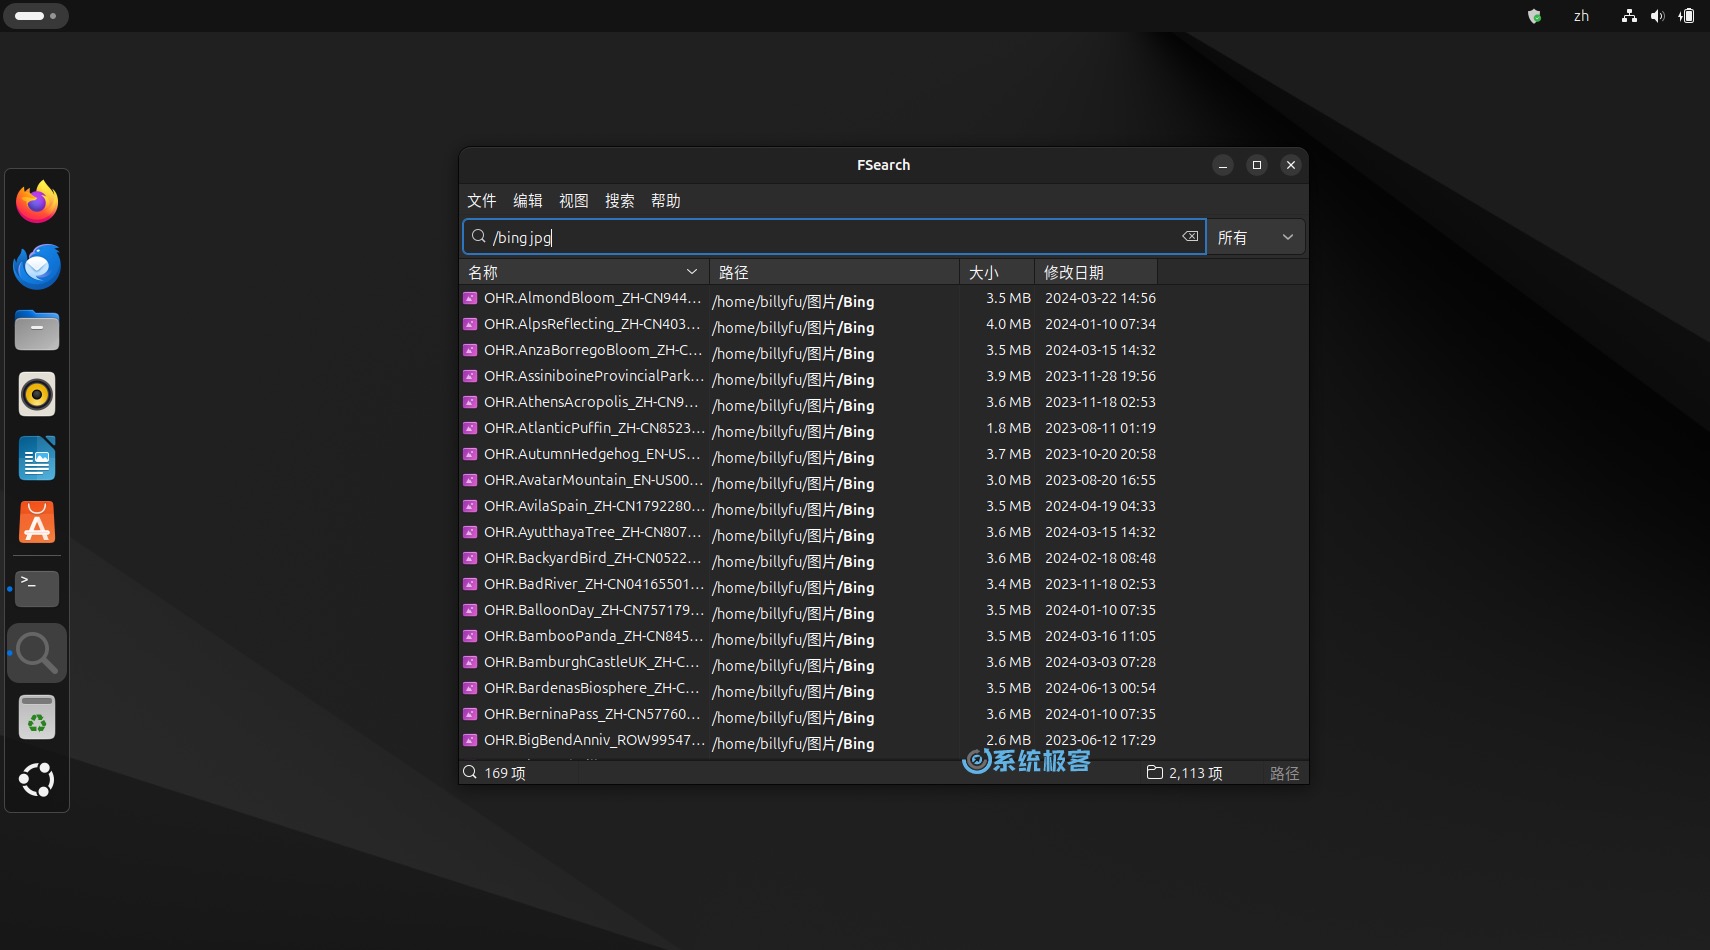Click the 4.0 MB size cell
Viewport: 1710px width, 950px height.
1008,324
